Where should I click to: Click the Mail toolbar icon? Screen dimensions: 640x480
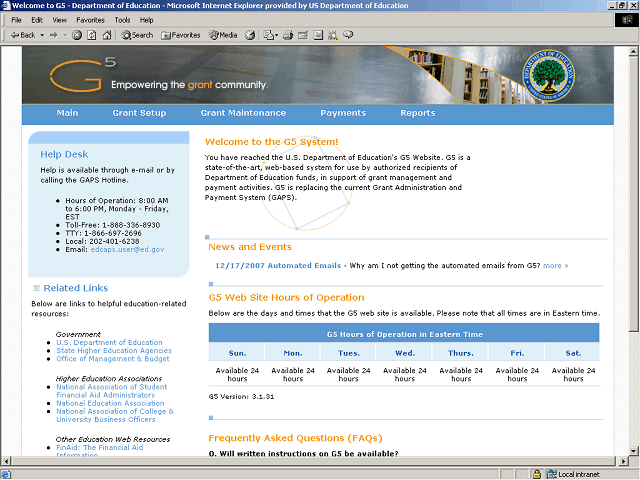tap(268, 36)
